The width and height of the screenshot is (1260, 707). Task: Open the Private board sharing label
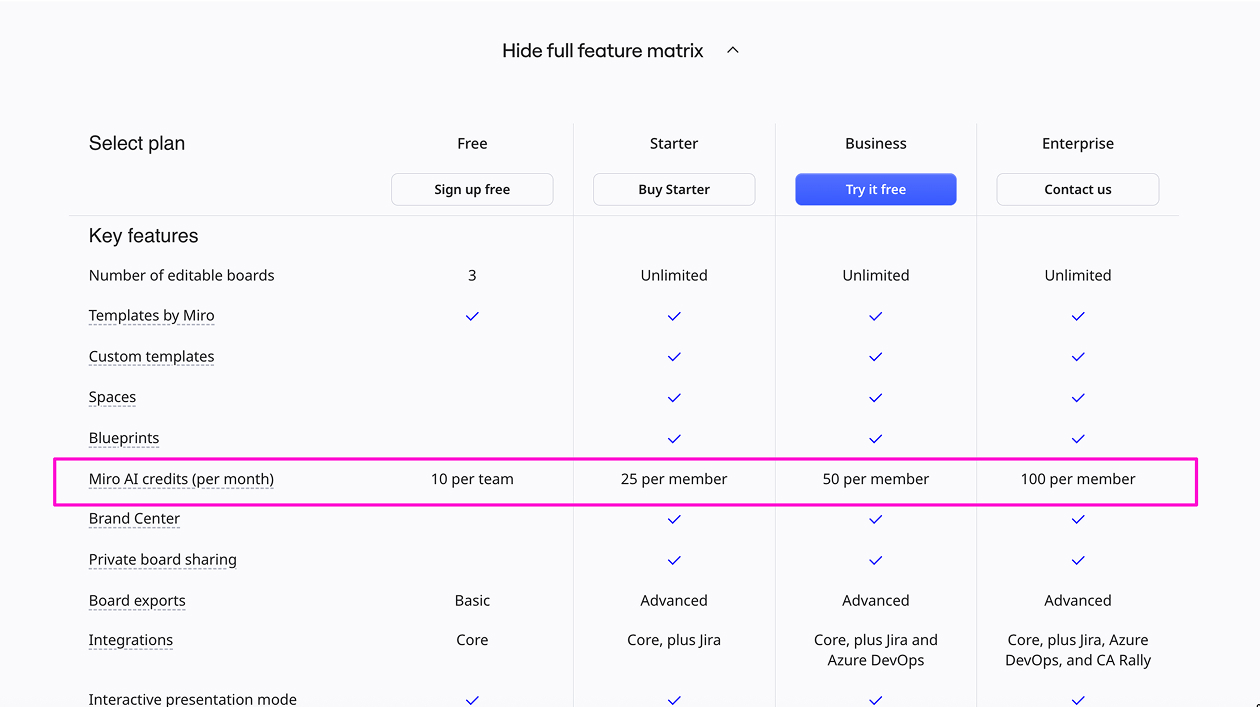(x=163, y=560)
